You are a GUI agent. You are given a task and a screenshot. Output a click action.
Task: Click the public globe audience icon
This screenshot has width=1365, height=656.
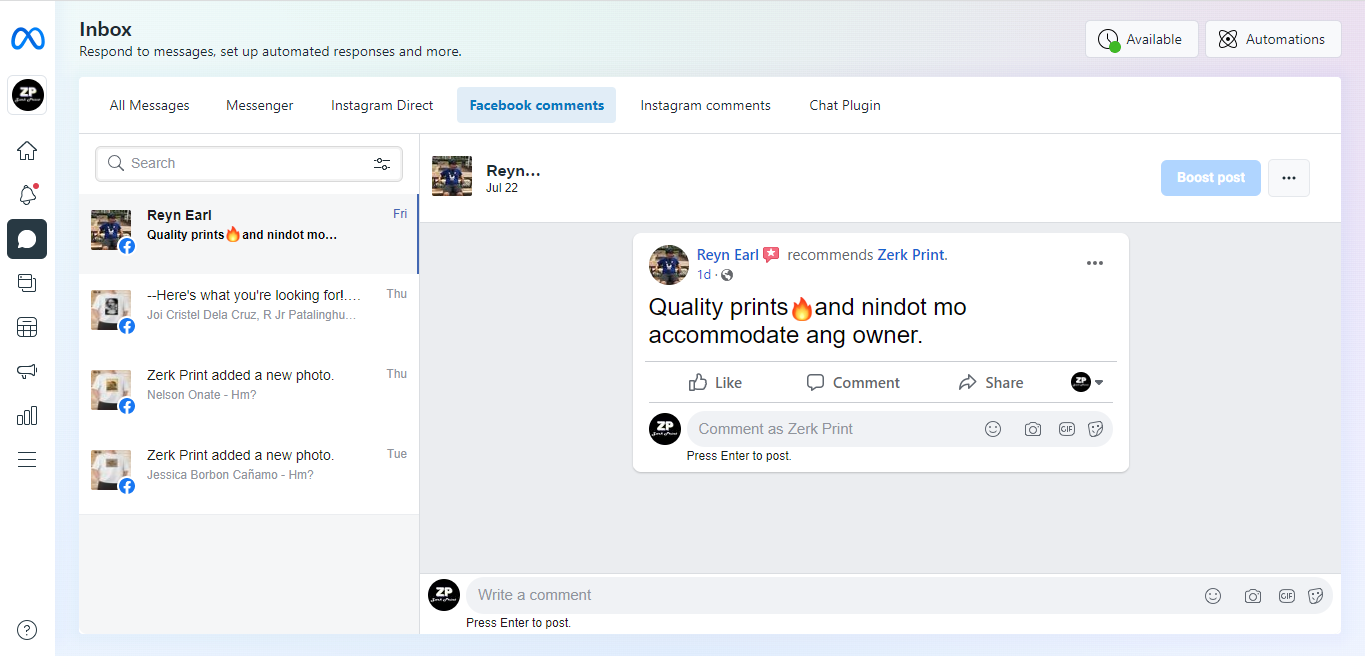pyautogui.click(x=727, y=275)
